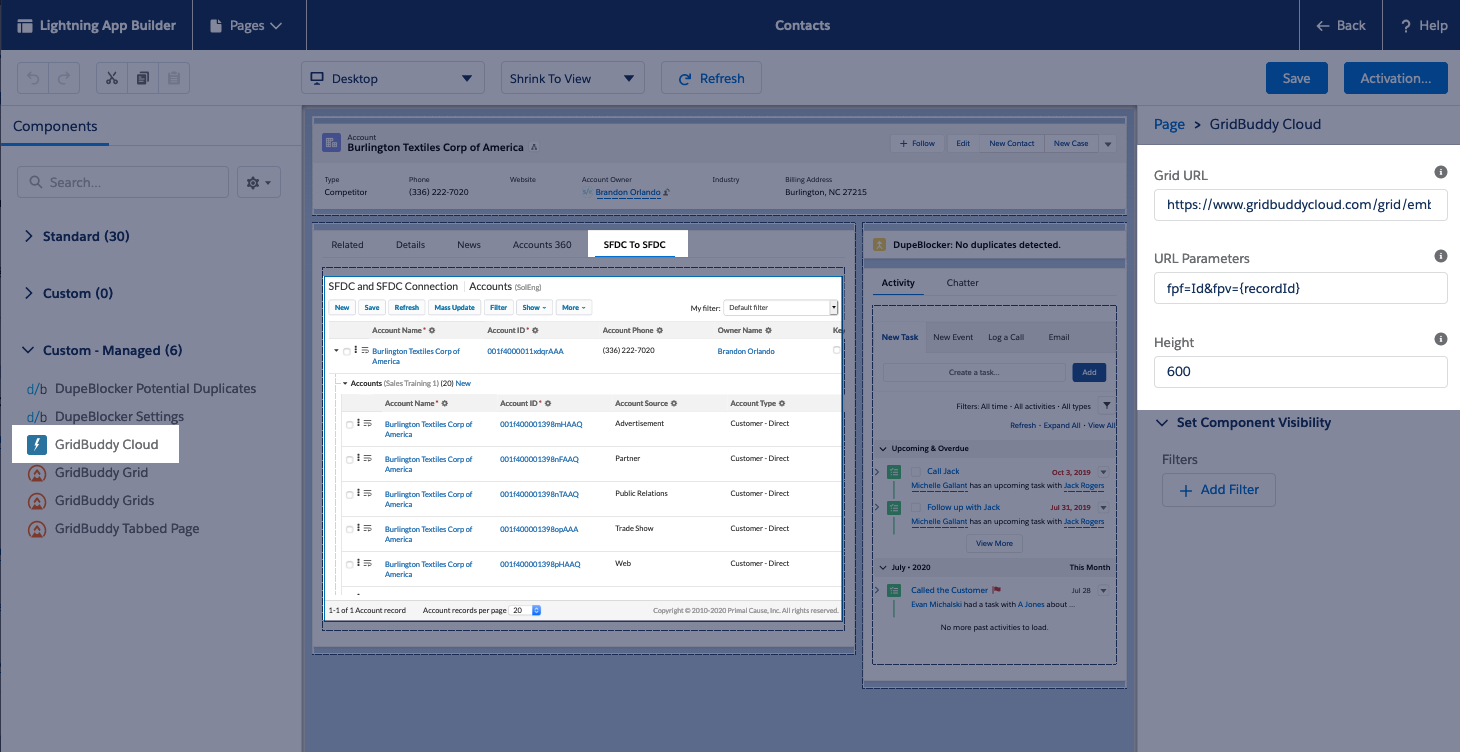
Task: Click the Account Type column gear icon
Action: coord(782,403)
